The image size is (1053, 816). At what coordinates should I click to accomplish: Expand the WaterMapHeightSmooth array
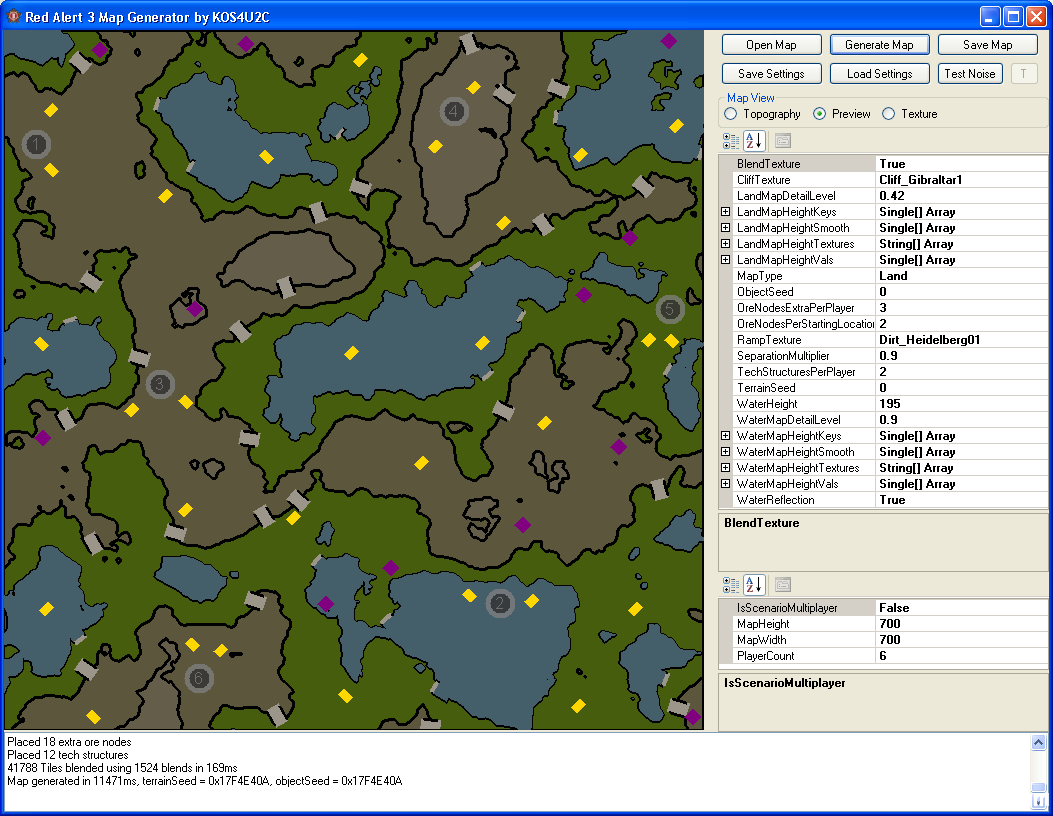tap(725, 452)
